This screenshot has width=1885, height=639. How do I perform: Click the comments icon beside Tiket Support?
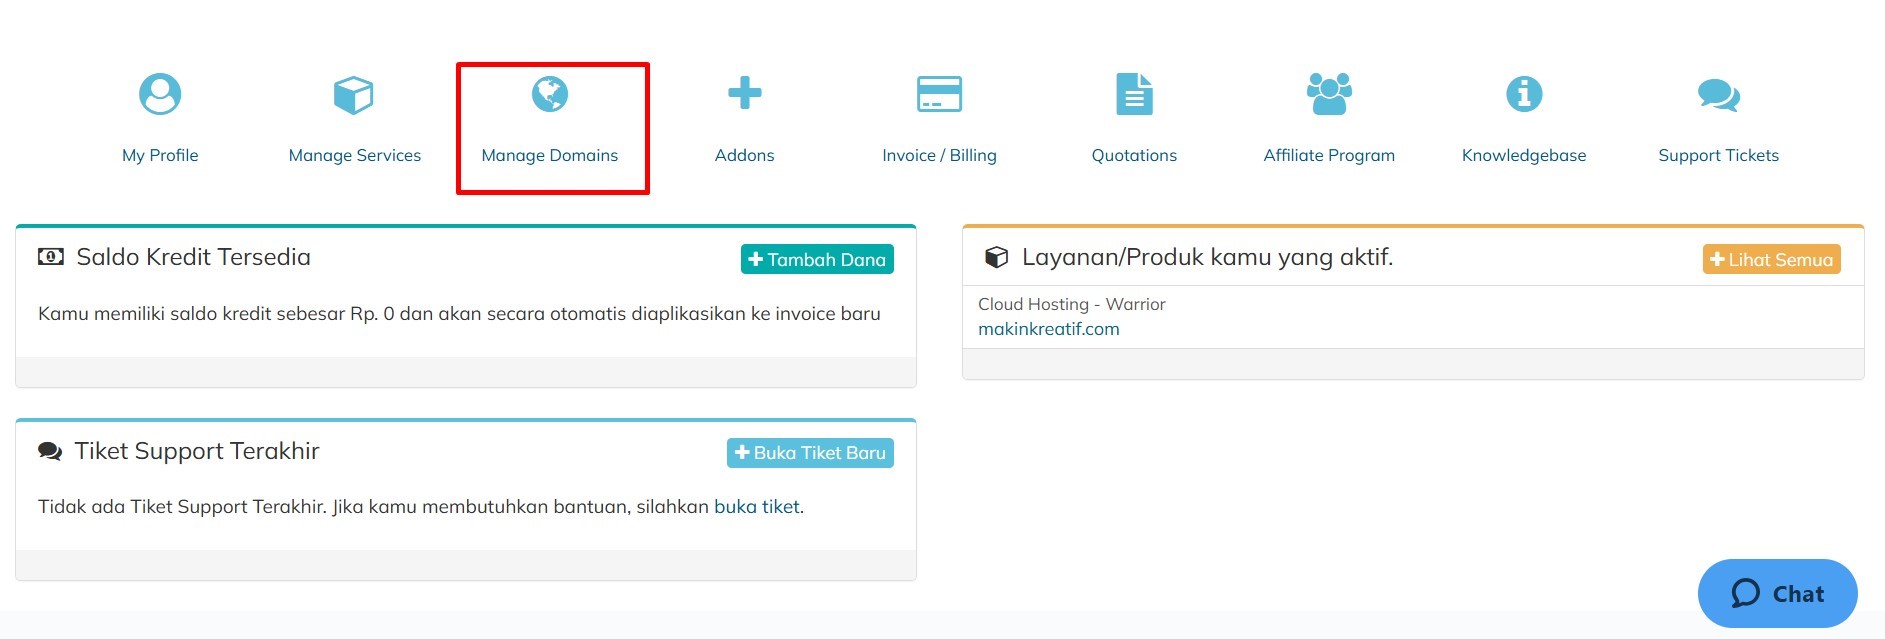click(50, 451)
